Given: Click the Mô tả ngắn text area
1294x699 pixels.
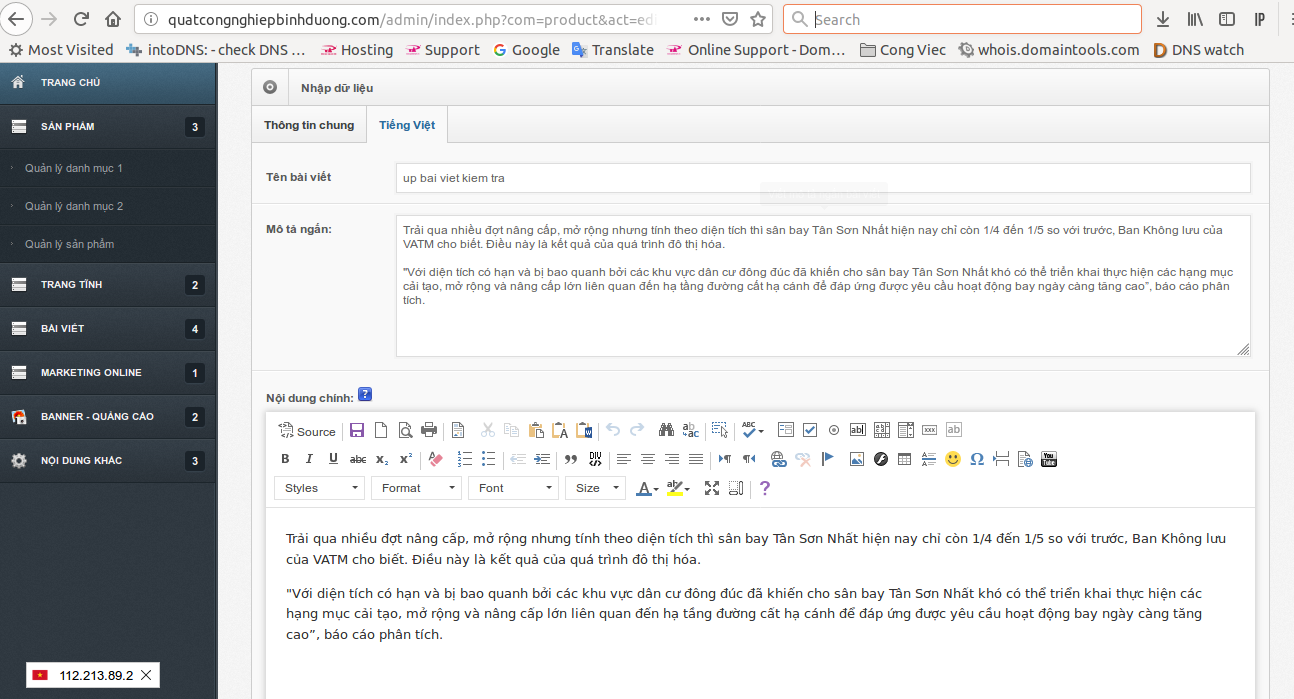Looking at the screenshot, I should [823, 286].
